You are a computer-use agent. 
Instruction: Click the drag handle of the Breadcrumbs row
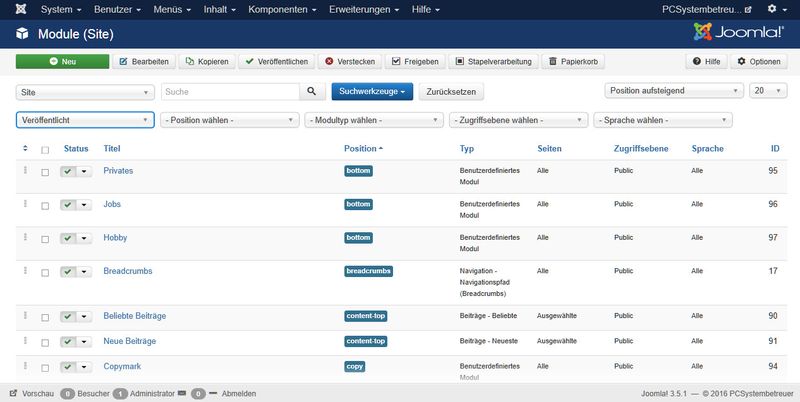click(x=26, y=270)
